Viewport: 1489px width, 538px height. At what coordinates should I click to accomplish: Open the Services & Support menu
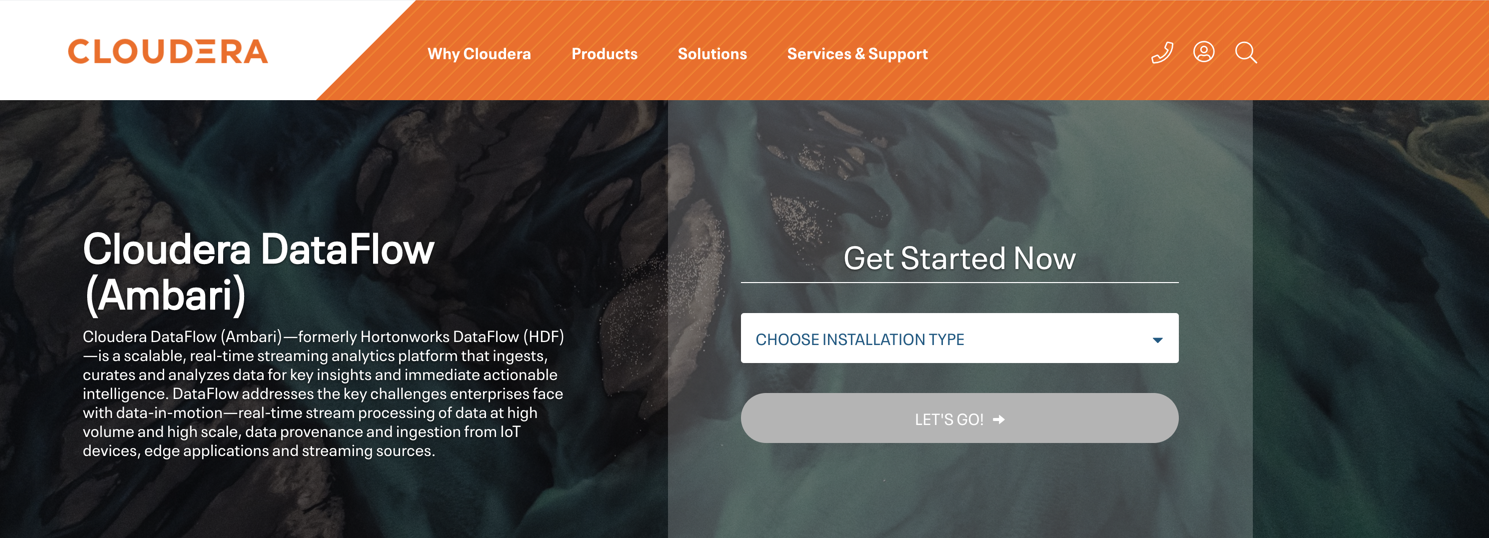pos(857,54)
